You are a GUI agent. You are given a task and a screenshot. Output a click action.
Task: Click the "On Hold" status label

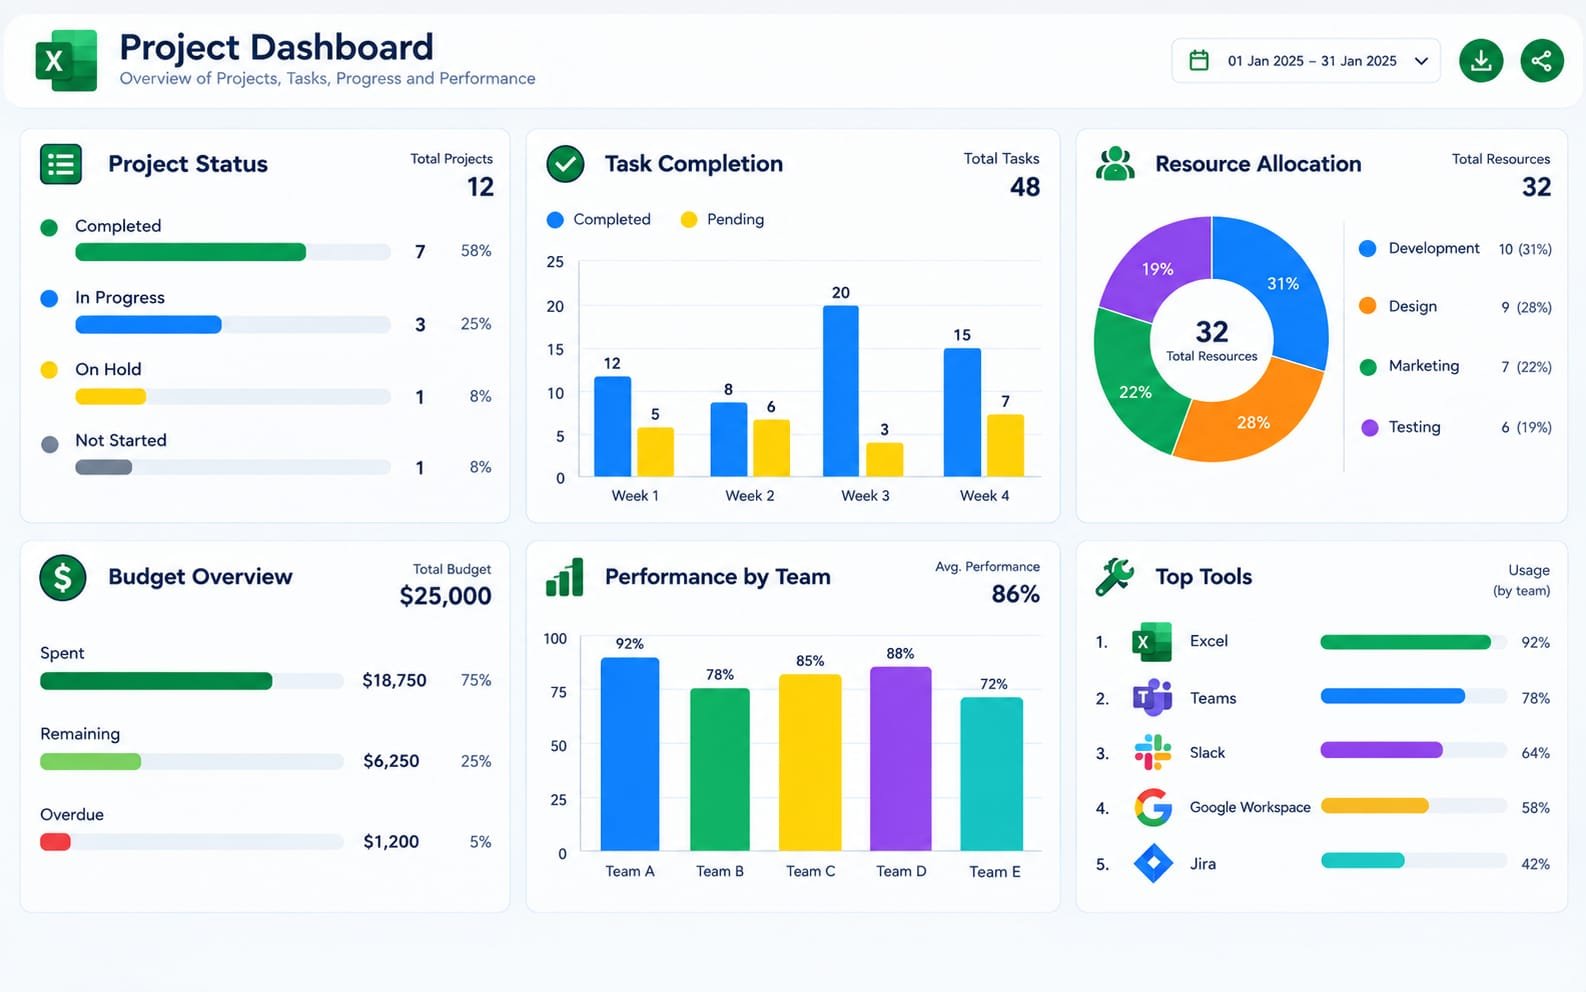pyautogui.click(x=108, y=369)
